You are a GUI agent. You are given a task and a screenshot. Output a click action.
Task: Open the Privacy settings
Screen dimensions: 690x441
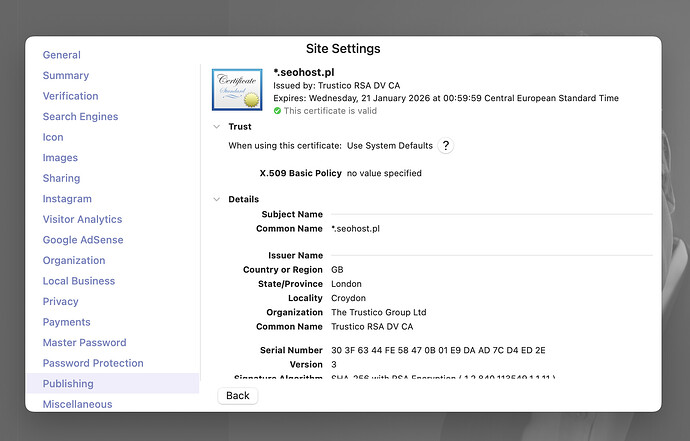click(60, 301)
